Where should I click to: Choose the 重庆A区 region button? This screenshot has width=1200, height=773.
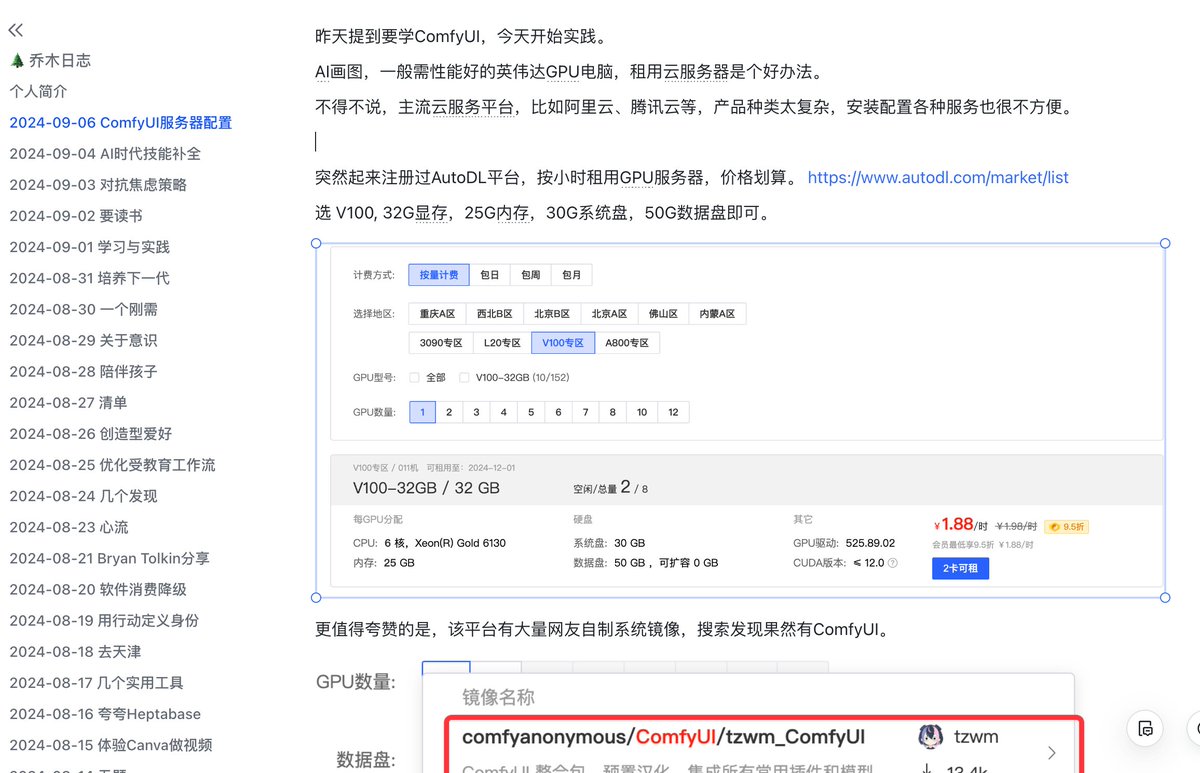tap(437, 314)
